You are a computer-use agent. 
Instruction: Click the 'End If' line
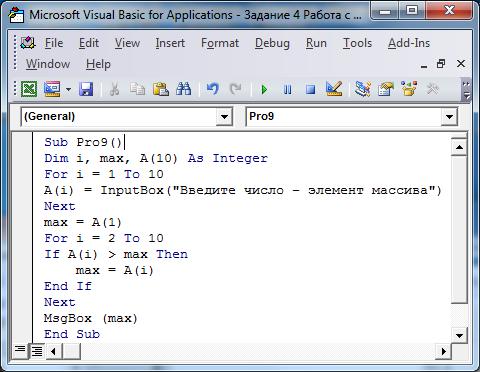click(68, 286)
